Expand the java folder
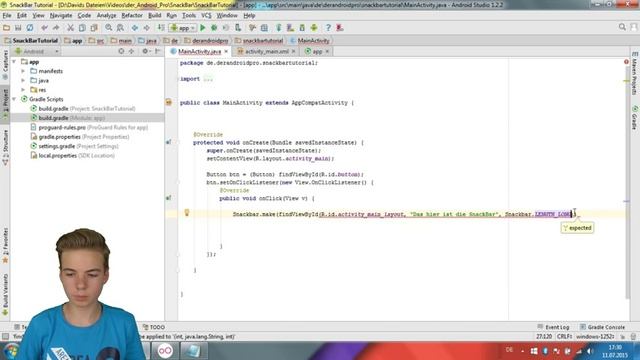640x360 pixels. point(23,80)
